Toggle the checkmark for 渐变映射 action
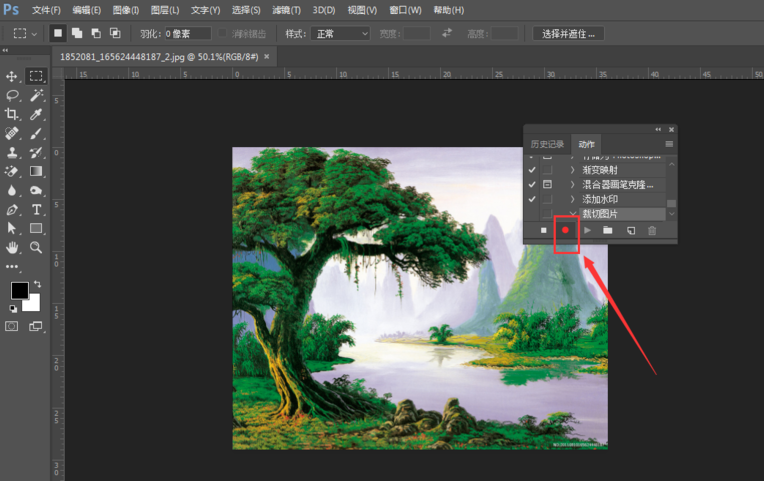This screenshot has height=481, width=764. [x=532, y=170]
